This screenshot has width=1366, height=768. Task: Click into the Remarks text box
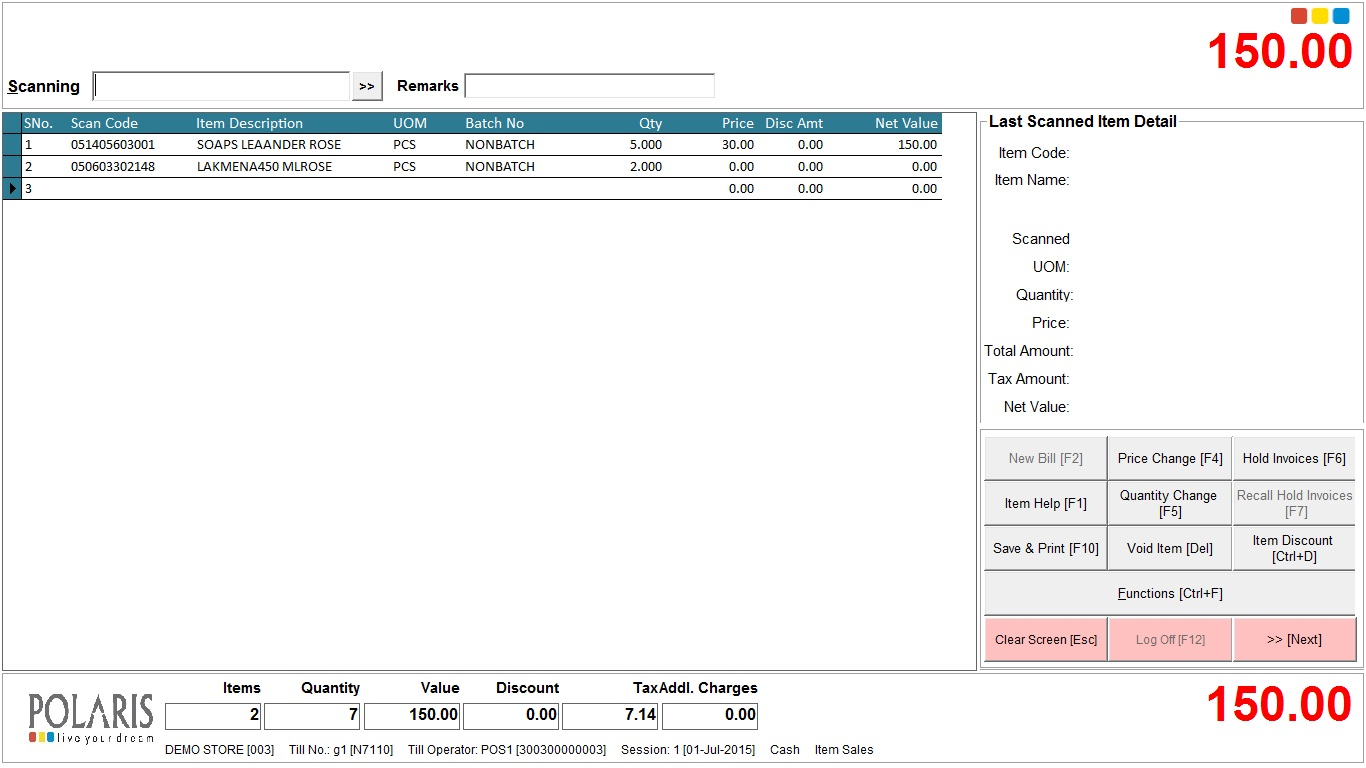click(x=589, y=86)
